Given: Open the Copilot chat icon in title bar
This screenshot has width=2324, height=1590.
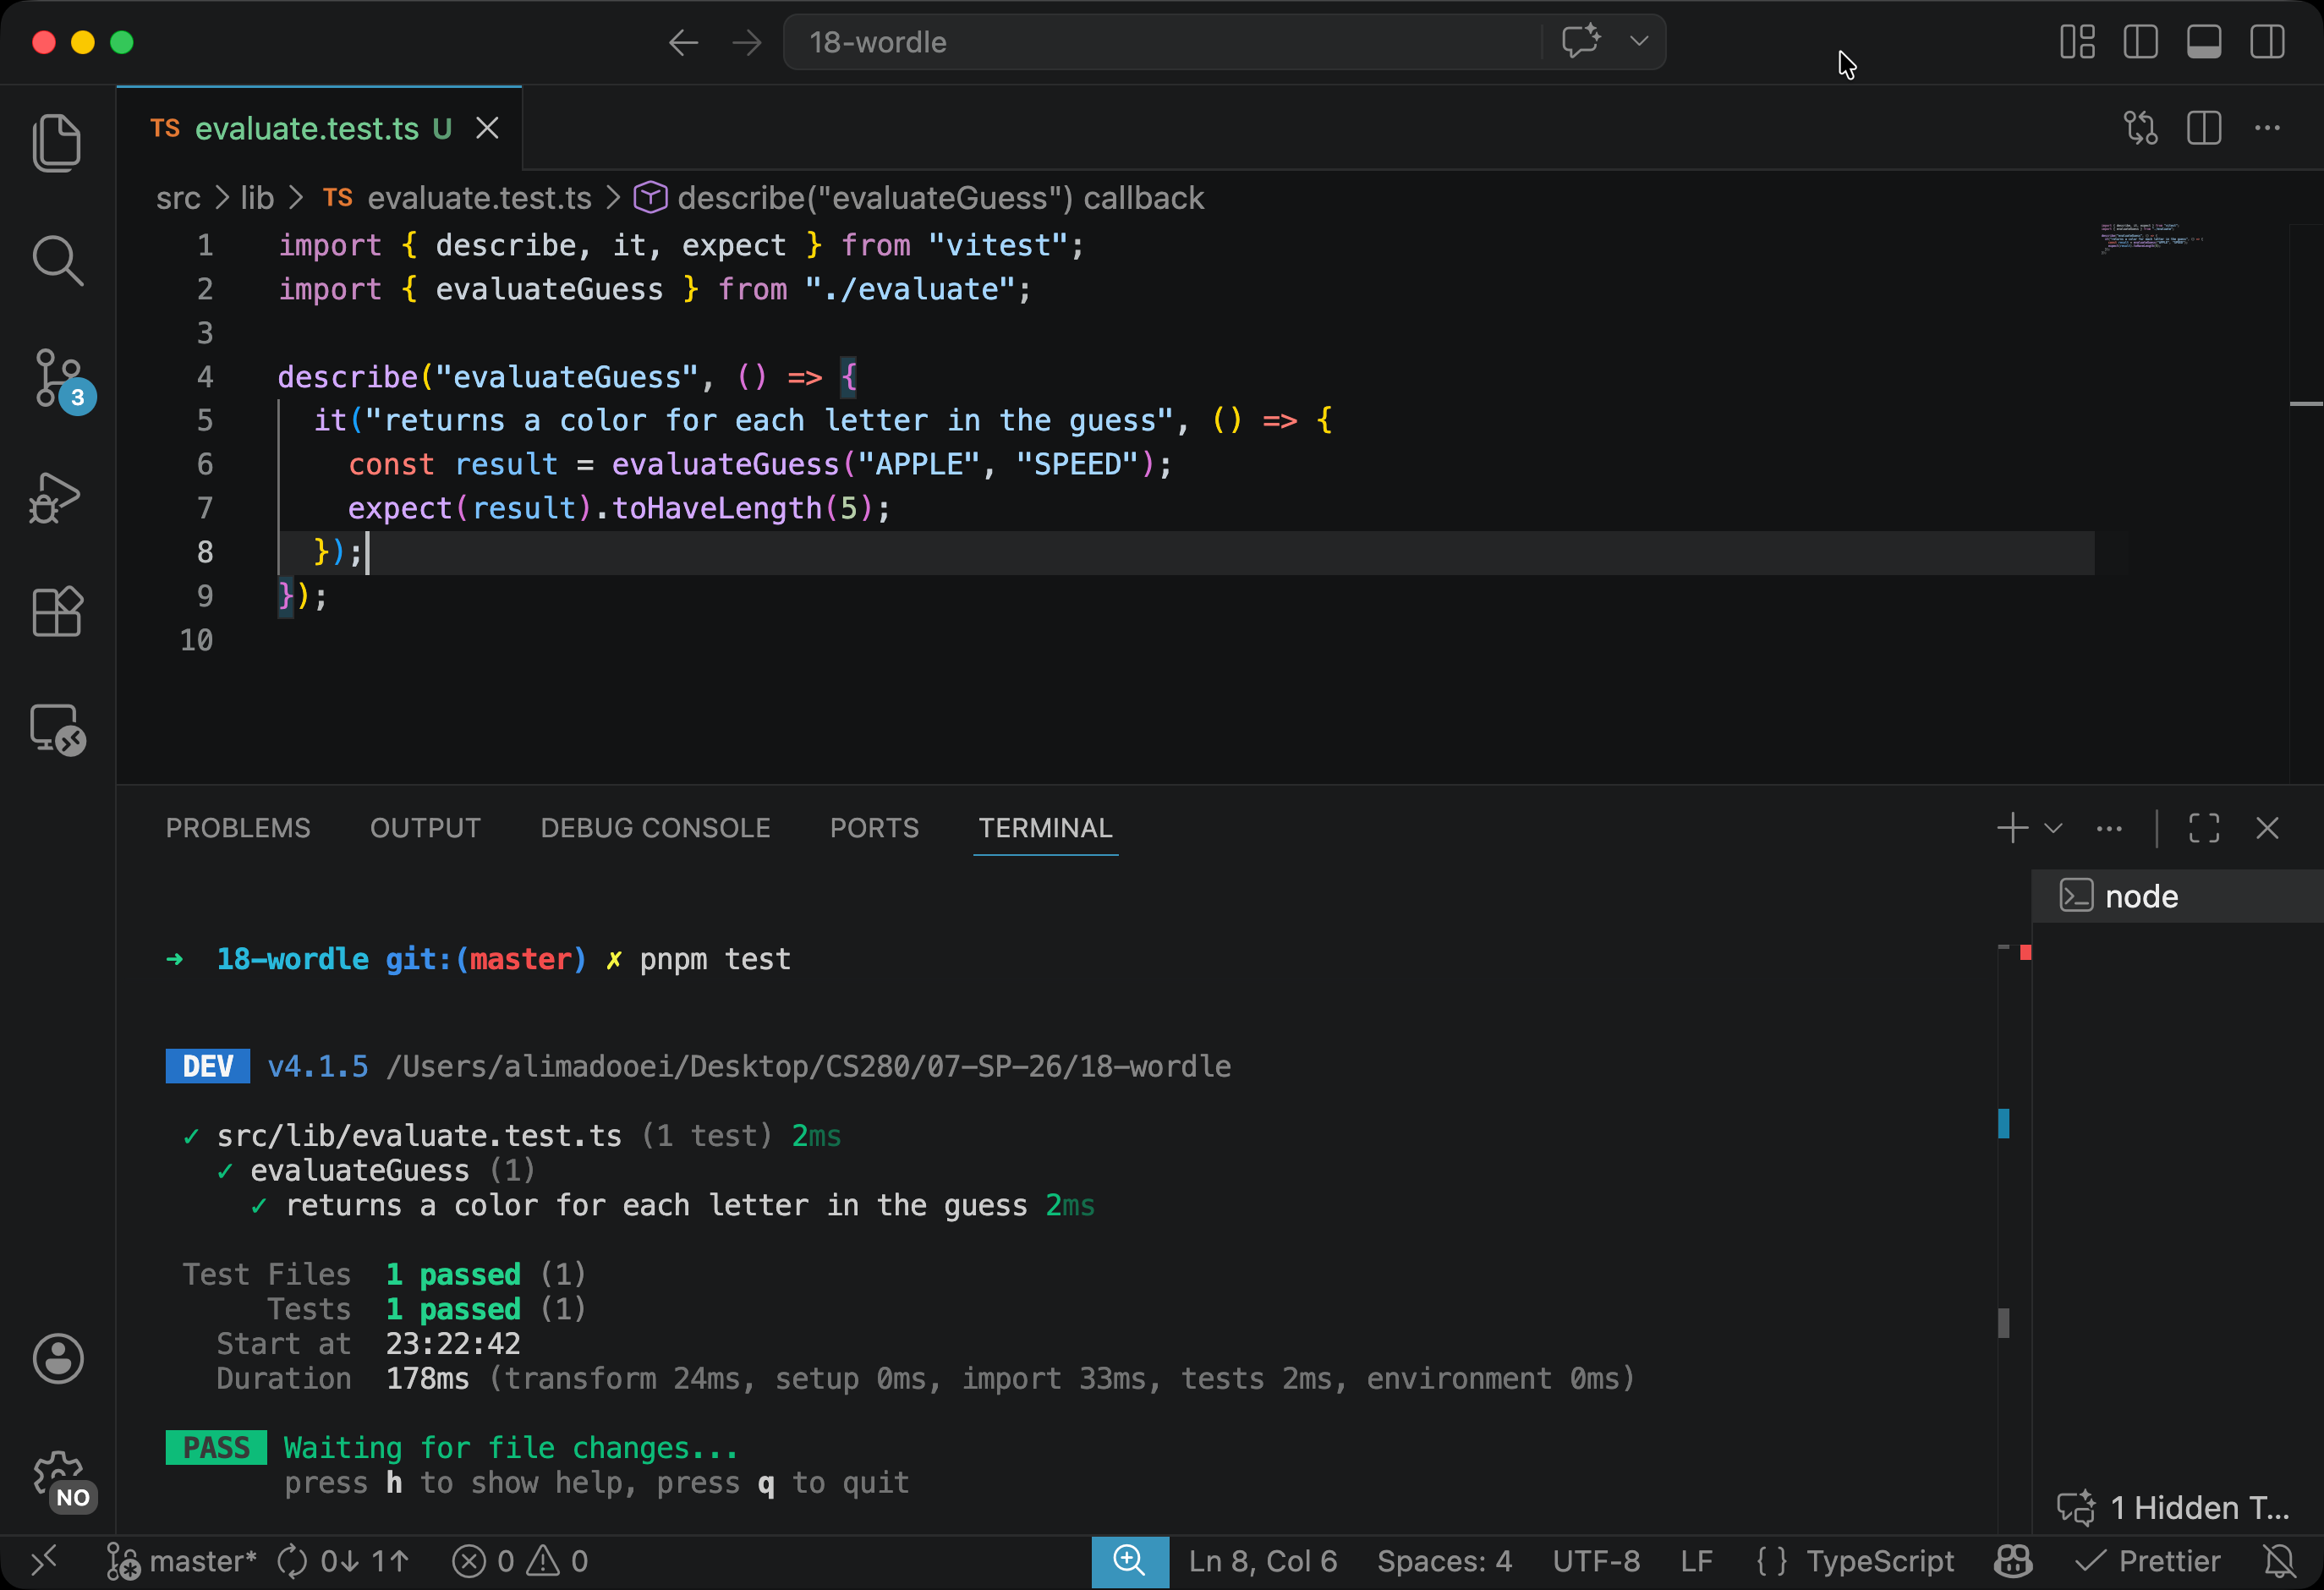Looking at the screenshot, I should [x=1581, y=42].
